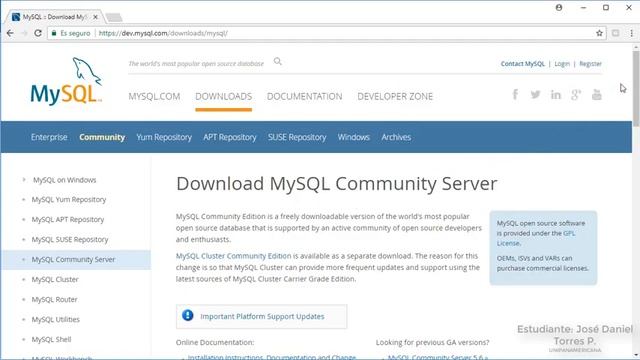Click the browser extension icon beside star

point(616,33)
